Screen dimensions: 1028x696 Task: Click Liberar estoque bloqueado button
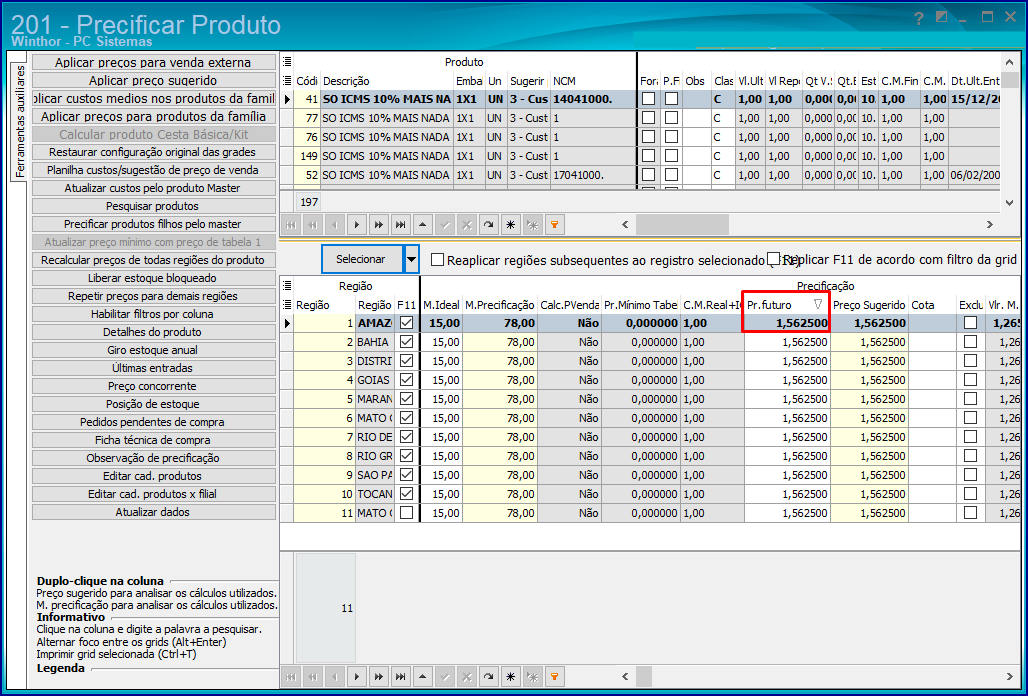point(153,278)
